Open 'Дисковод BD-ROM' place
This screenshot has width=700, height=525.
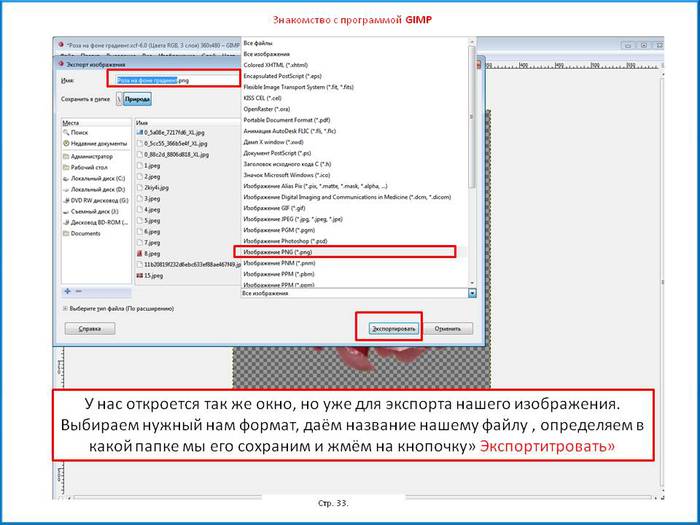tap(96, 222)
